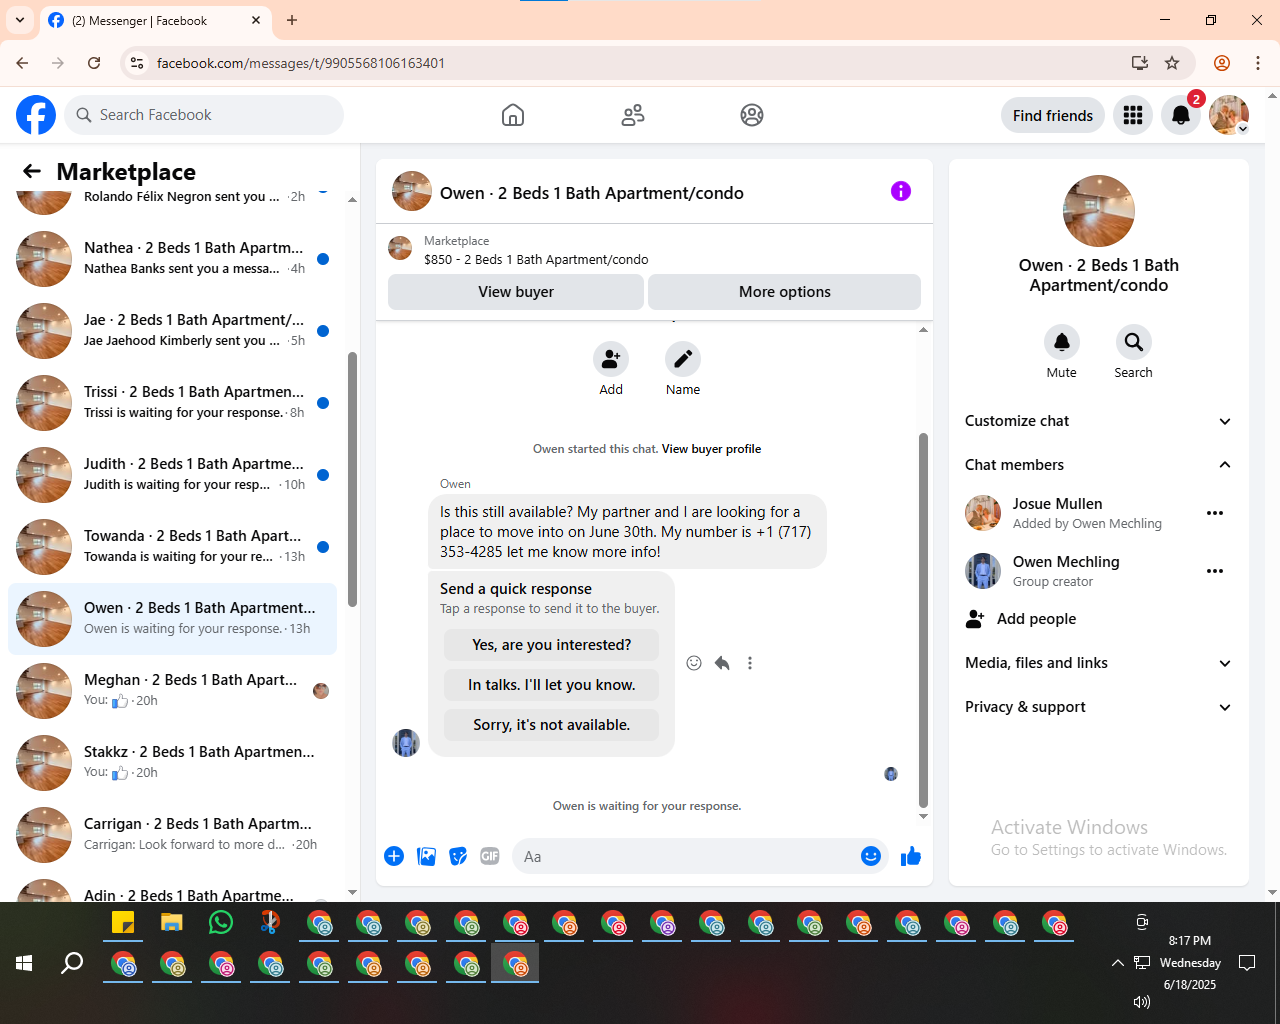The height and width of the screenshot is (1024, 1280).
Task: Click the Add people icon in chat
Action: (611, 359)
